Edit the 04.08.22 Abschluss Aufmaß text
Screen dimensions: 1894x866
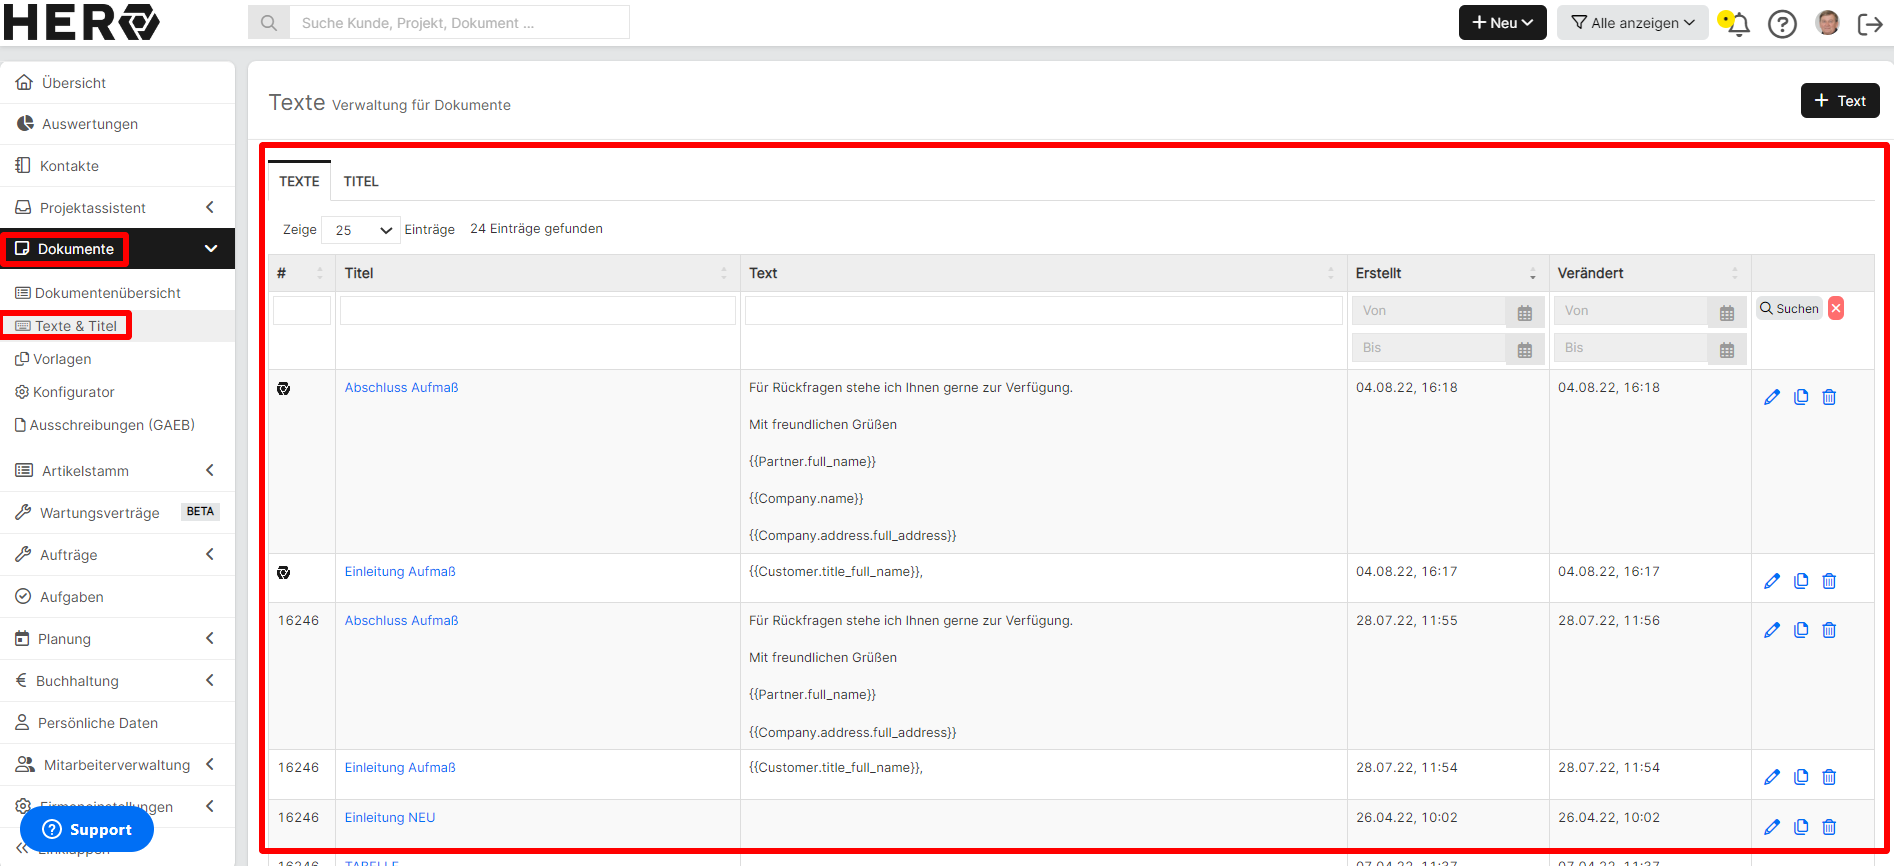coord(1772,397)
